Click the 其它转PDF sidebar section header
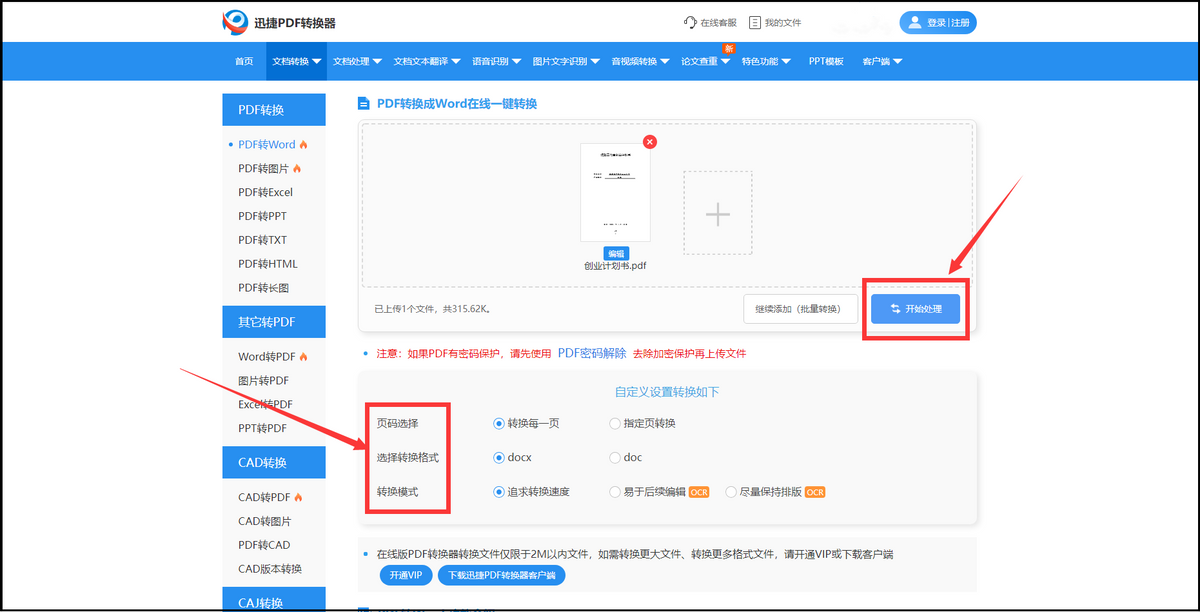The width and height of the screenshot is (1200, 612). (274, 322)
